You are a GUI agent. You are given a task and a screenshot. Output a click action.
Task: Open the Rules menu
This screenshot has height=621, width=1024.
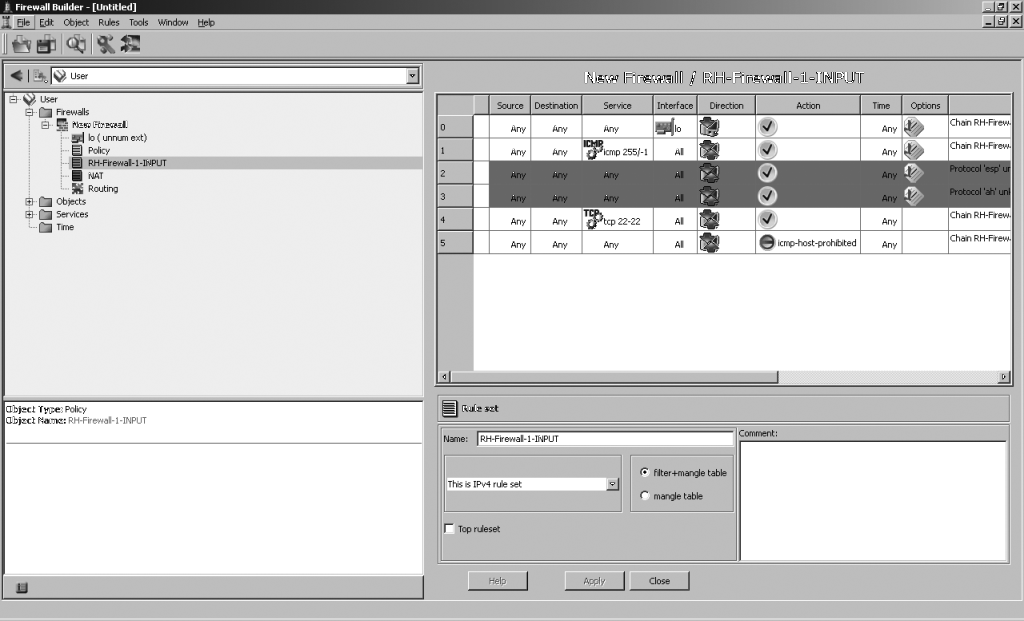point(108,22)
